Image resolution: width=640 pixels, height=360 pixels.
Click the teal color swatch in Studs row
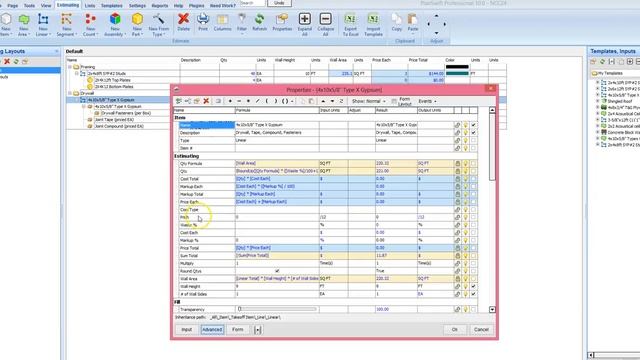click(457, 73)
